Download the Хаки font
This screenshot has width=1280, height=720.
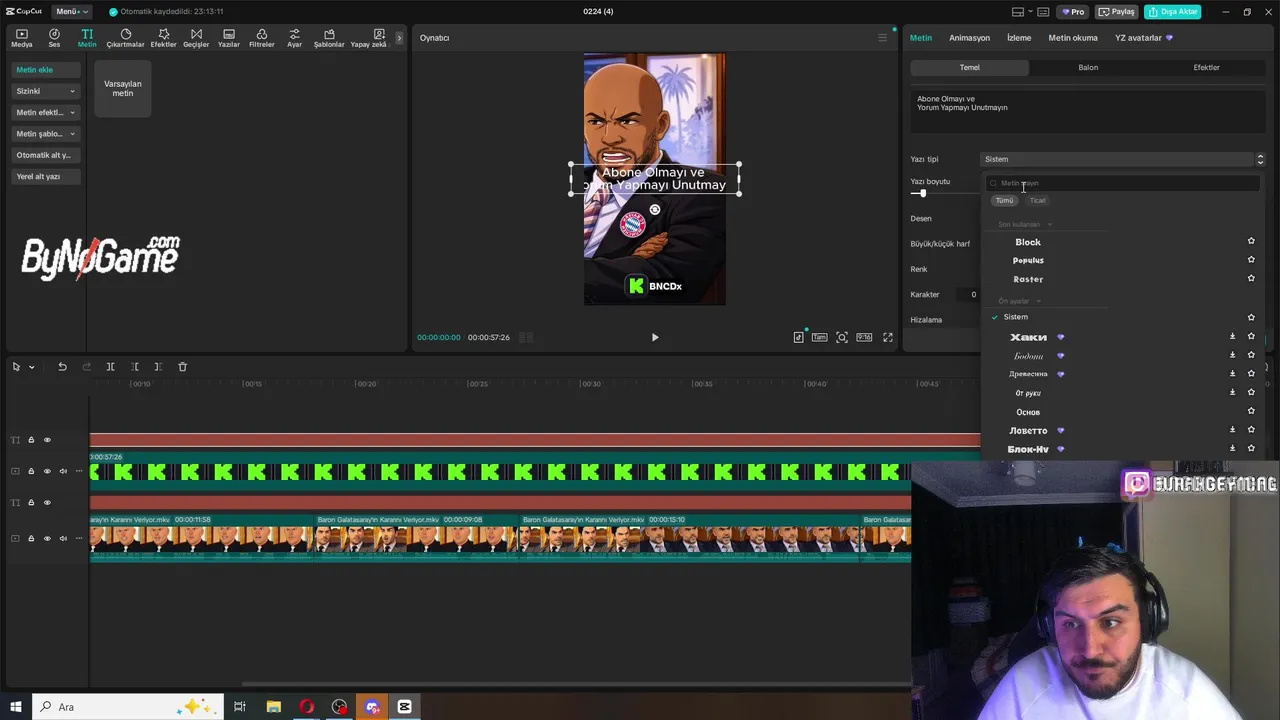(x=1232, y=337)
